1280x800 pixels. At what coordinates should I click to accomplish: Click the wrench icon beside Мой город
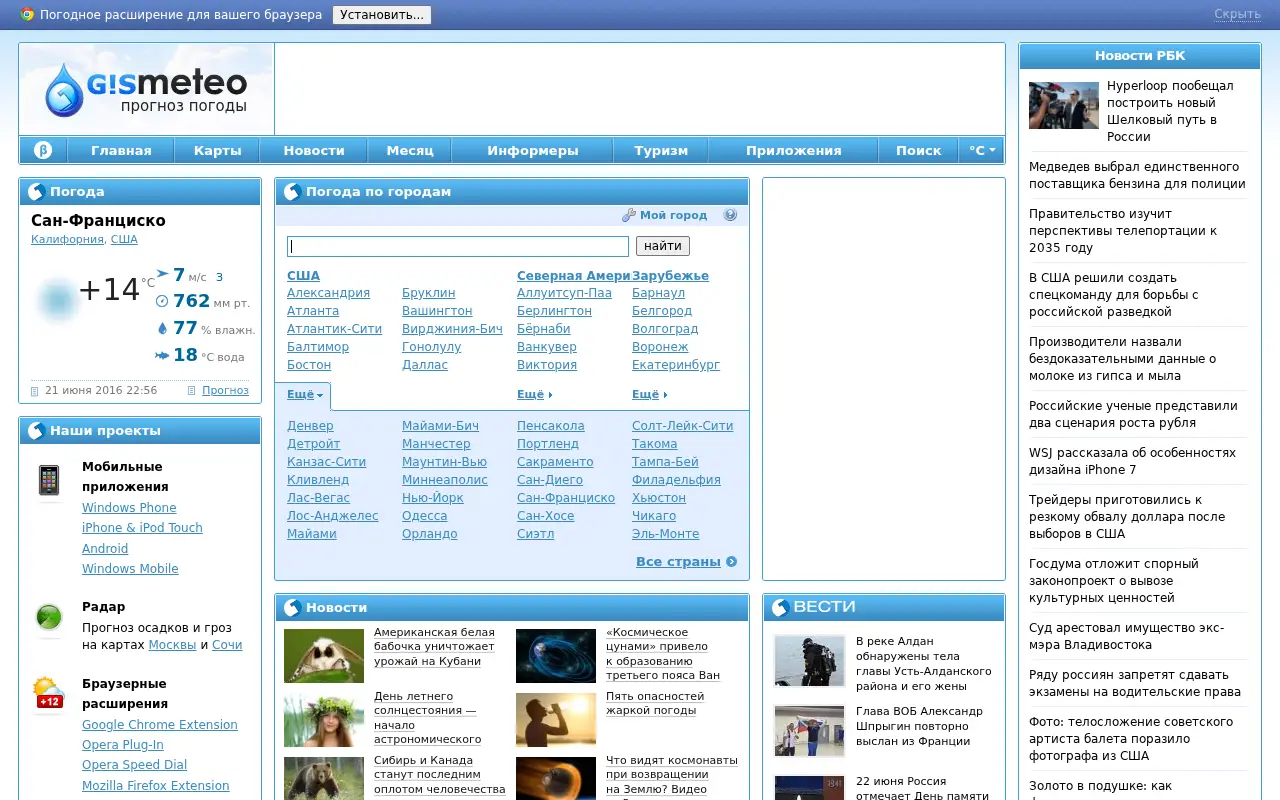point(629,215)
